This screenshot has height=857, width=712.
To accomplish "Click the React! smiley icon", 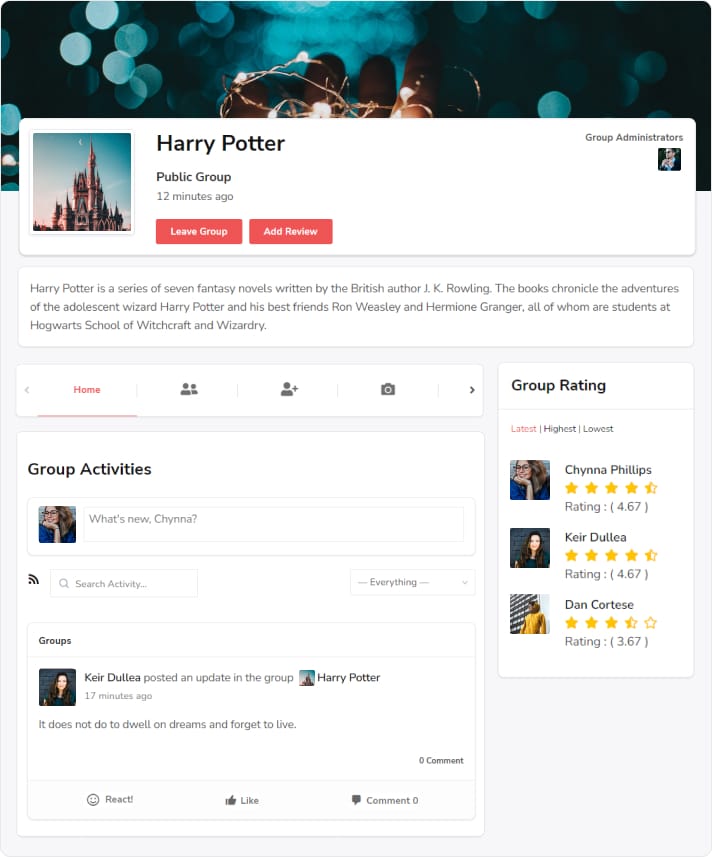I will [x=93, y=800].
